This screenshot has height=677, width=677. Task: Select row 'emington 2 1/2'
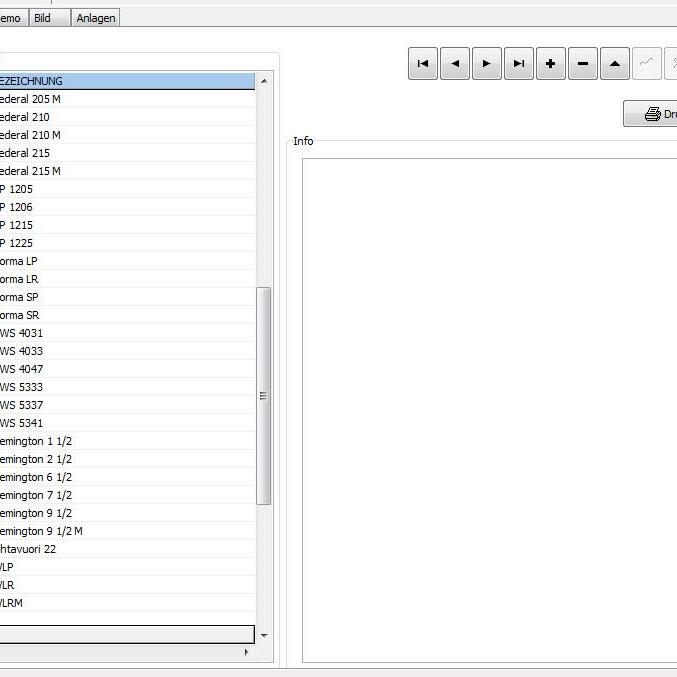127,459
